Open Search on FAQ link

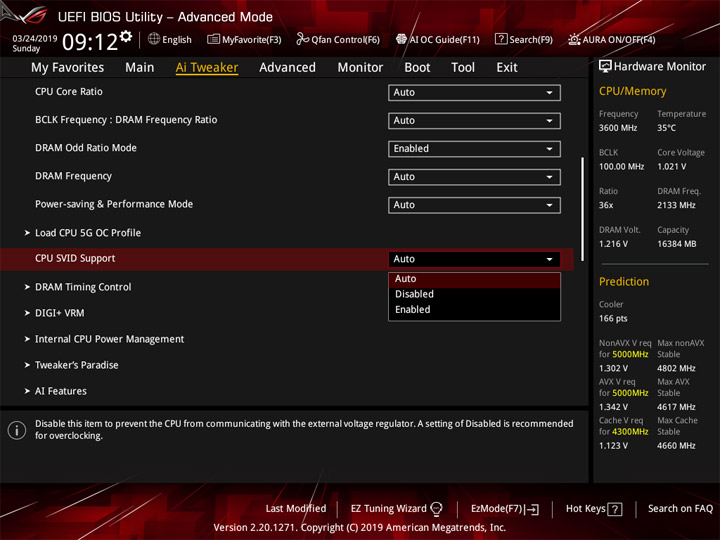pyautogui.click(x=681, y=509)
